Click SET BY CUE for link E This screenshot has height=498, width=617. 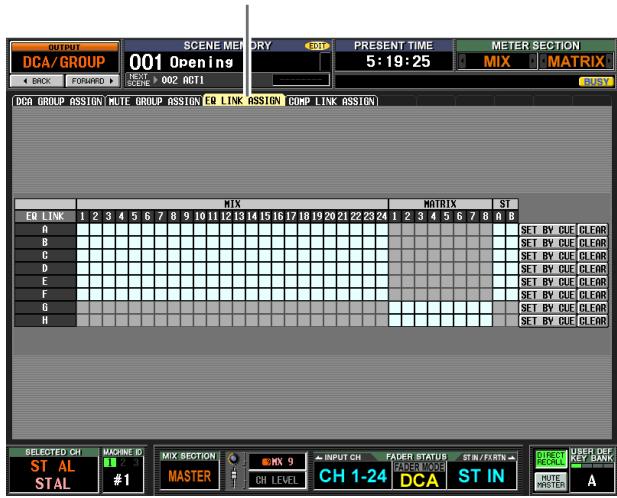(547, 282)
